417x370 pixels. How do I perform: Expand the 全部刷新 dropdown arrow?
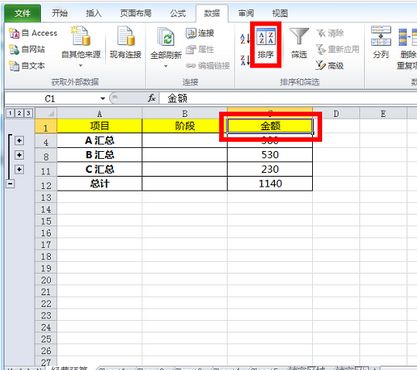[x=166, y=66]
